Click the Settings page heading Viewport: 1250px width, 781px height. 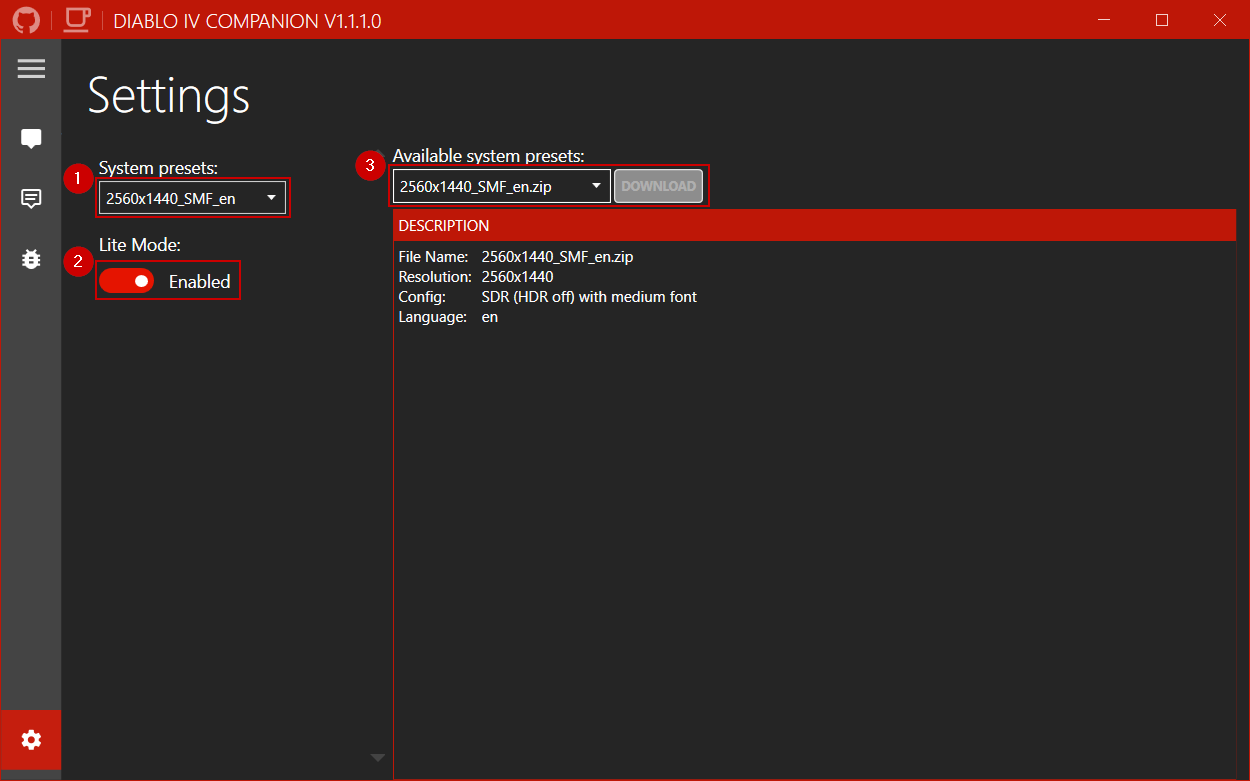pyautogui.click(x=169, y=96)
